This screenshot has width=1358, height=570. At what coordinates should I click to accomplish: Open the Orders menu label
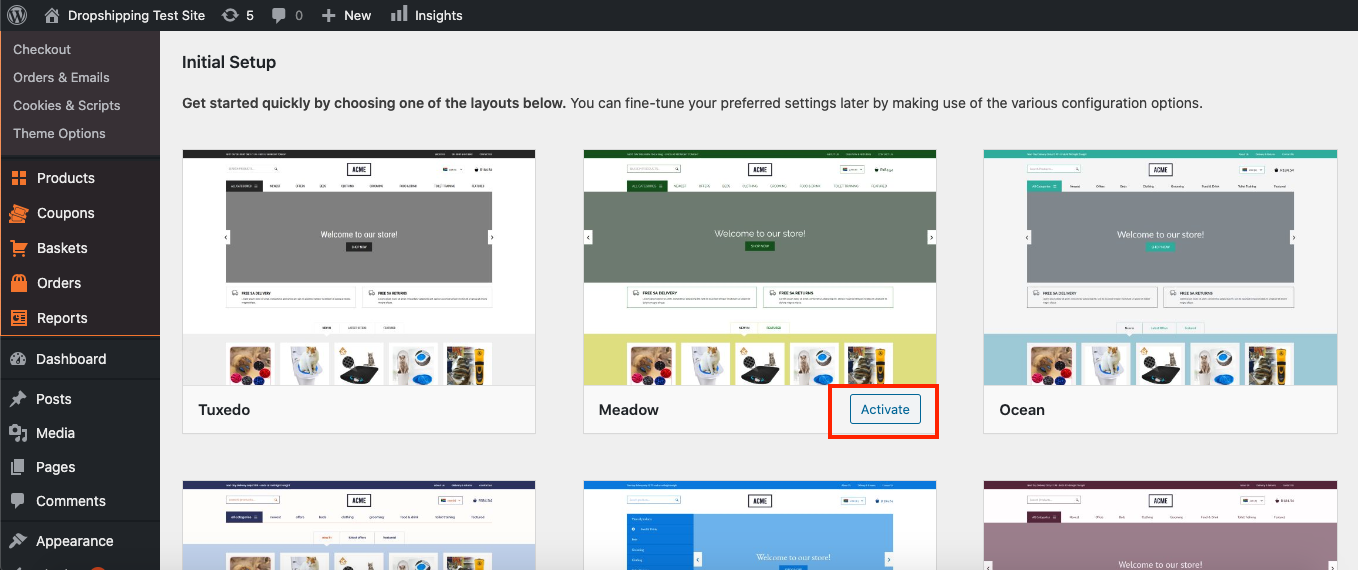(59, 283)
